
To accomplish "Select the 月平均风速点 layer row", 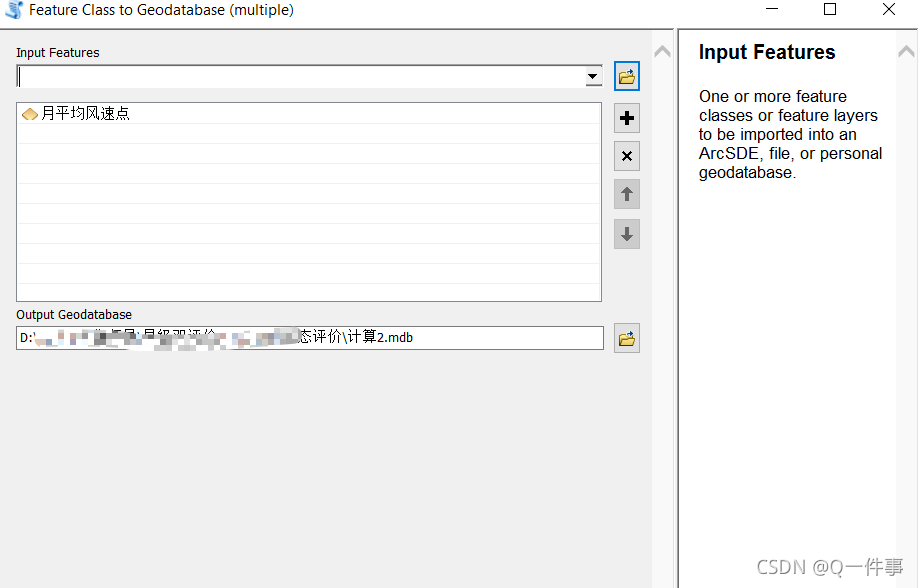I will pos(309,113).
